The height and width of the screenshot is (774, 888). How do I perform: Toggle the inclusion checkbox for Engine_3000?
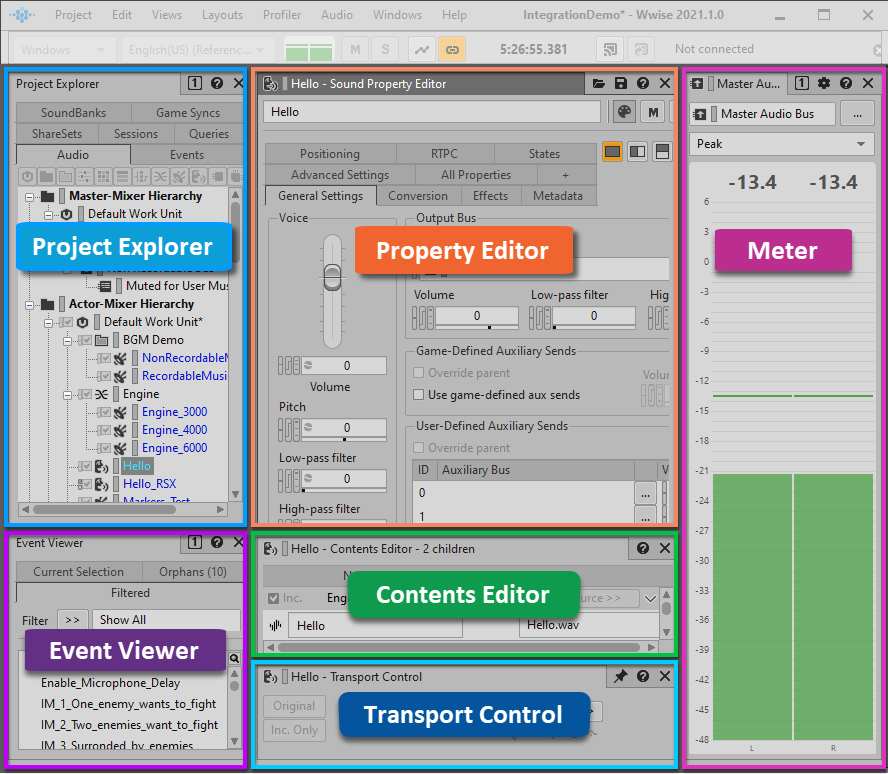pos(104,412)
